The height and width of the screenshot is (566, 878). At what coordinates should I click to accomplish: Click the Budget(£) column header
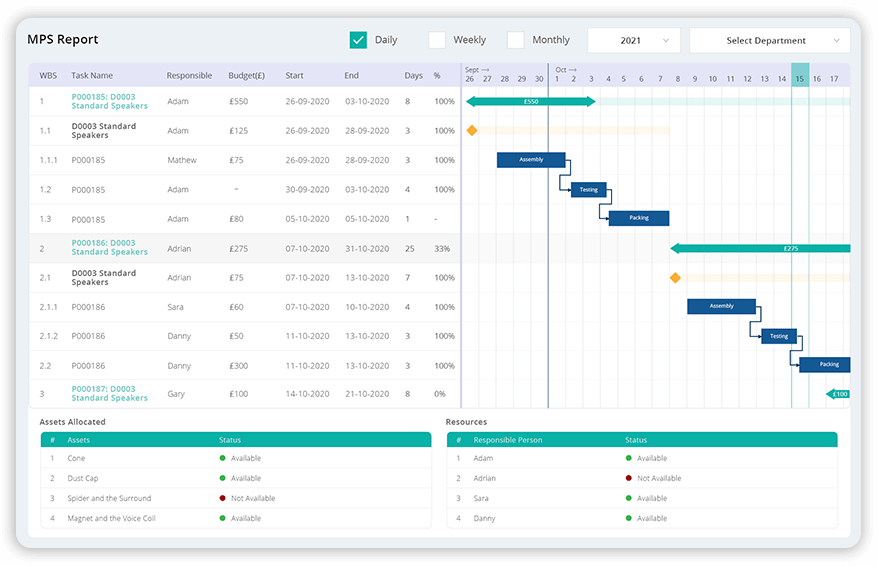coord(248,75)
